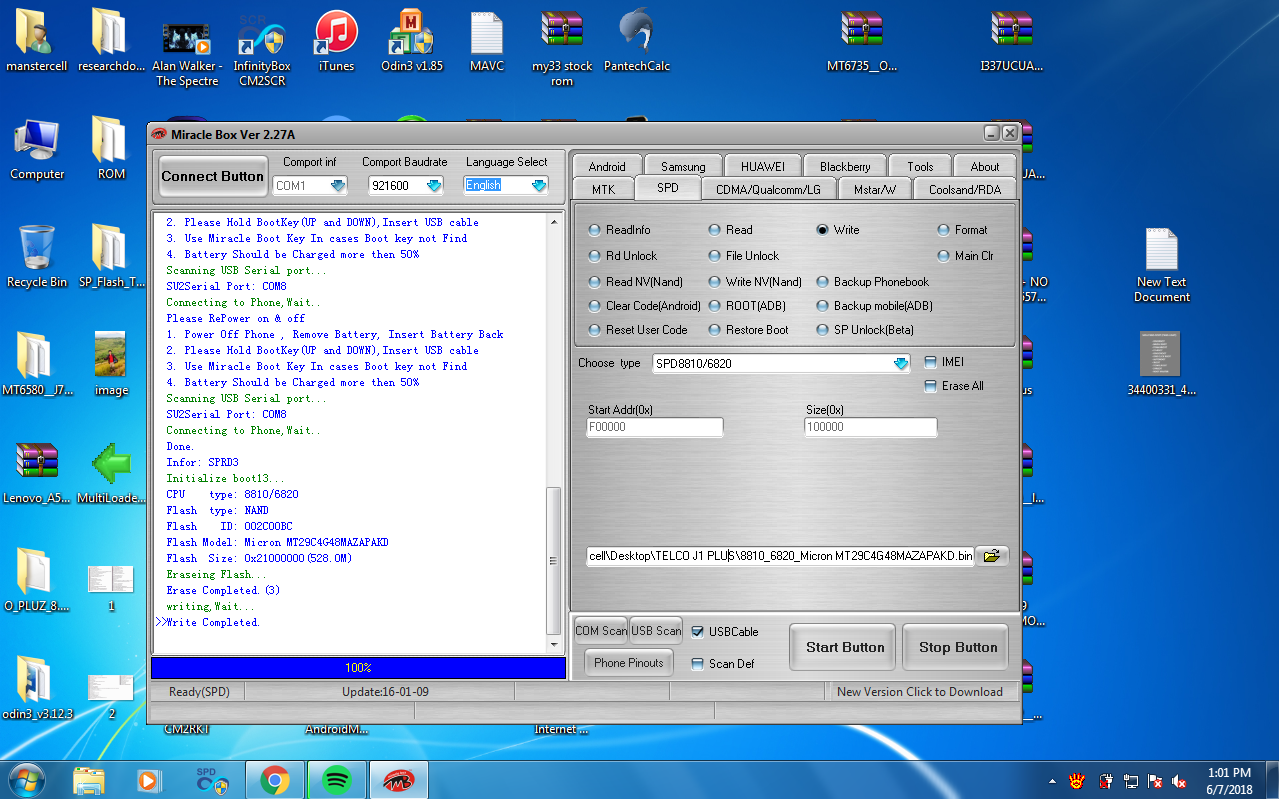1279x799 pixels.
Task: Select the MAVC file icon
Action: (x=487, y=42)
